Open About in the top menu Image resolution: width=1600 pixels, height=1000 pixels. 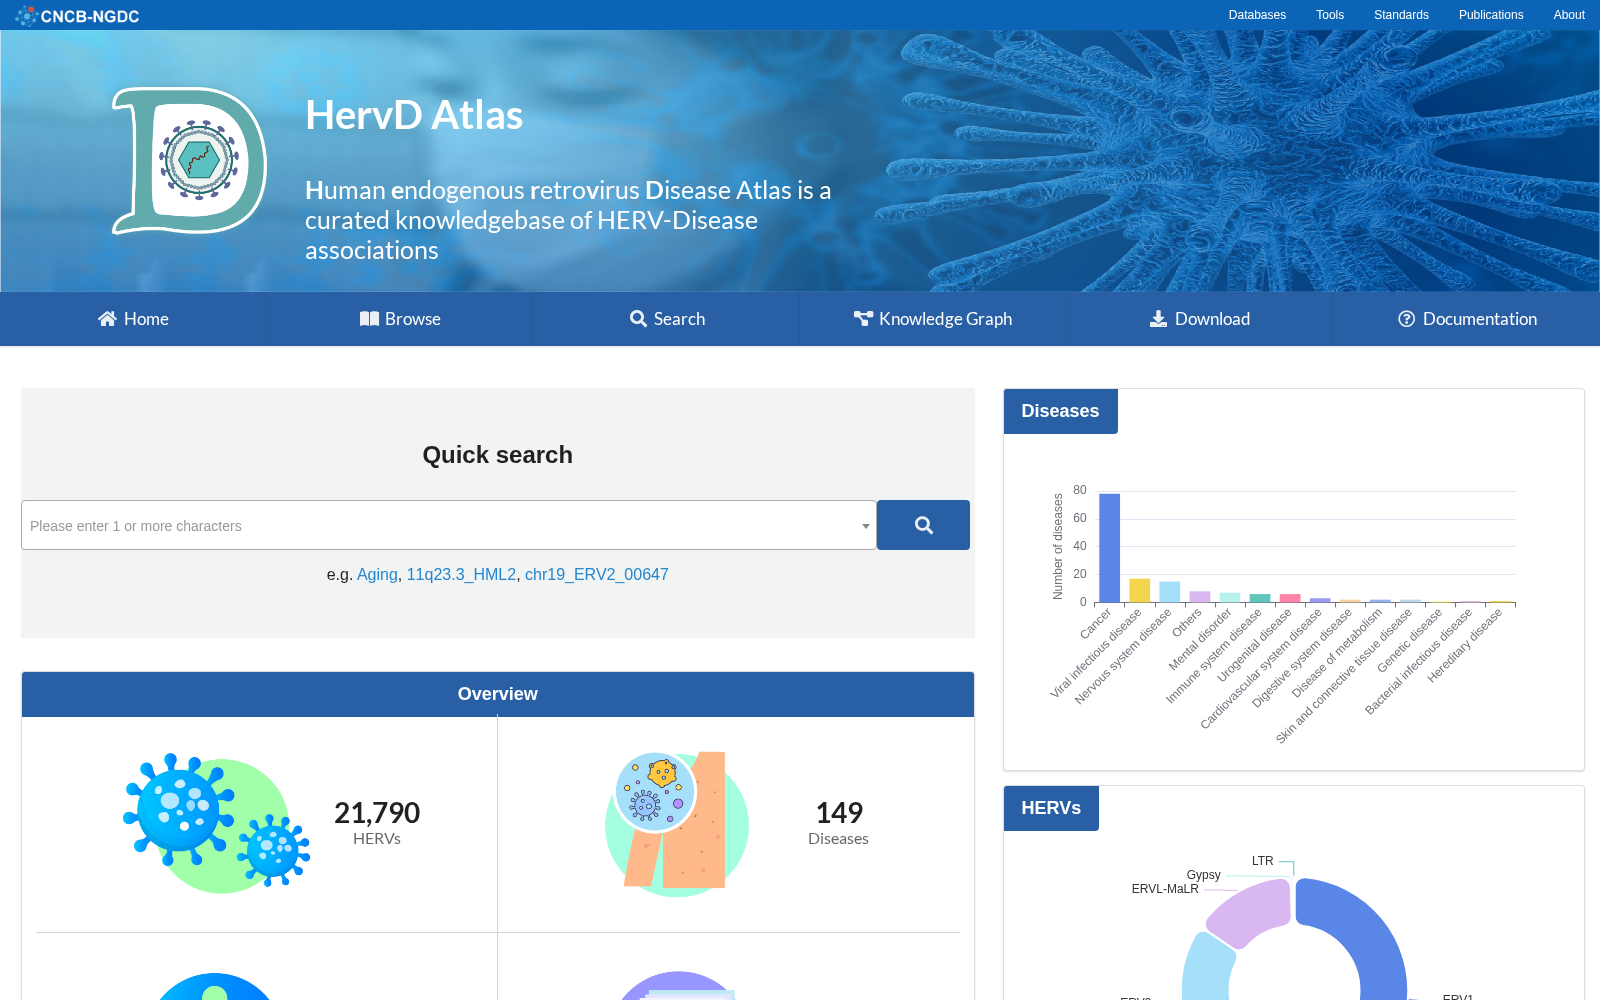(1569, 15)
